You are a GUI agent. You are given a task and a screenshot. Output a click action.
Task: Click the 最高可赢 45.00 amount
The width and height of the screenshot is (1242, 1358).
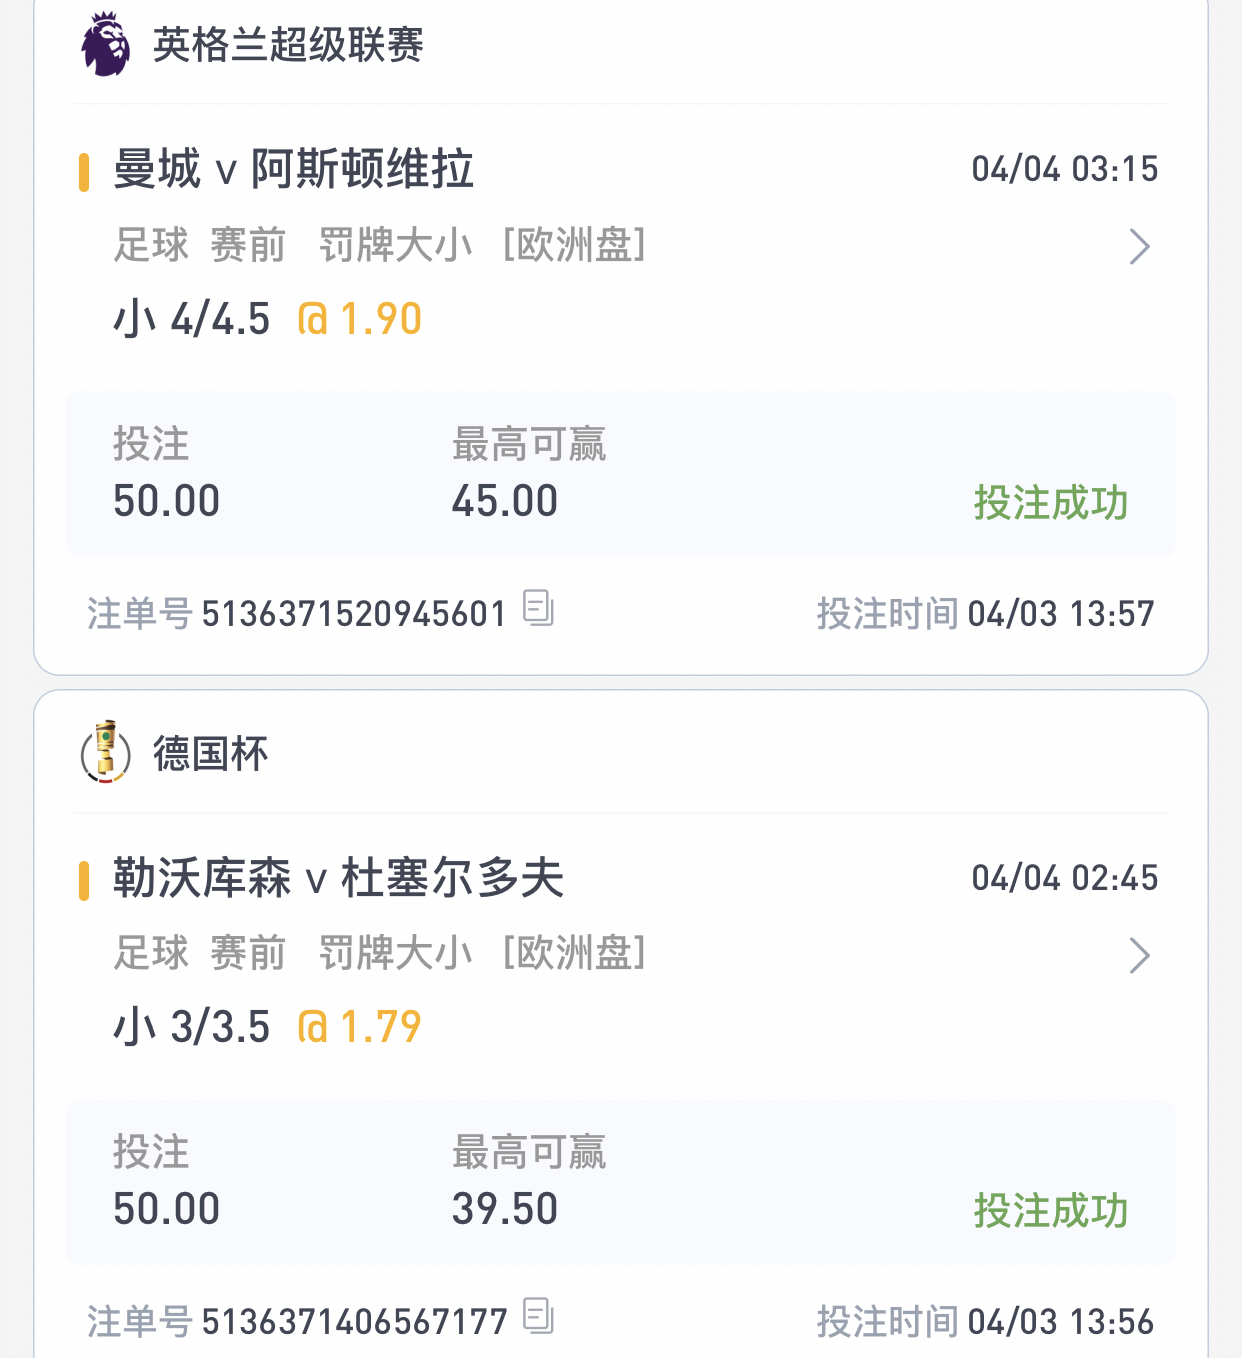point(505,501)
